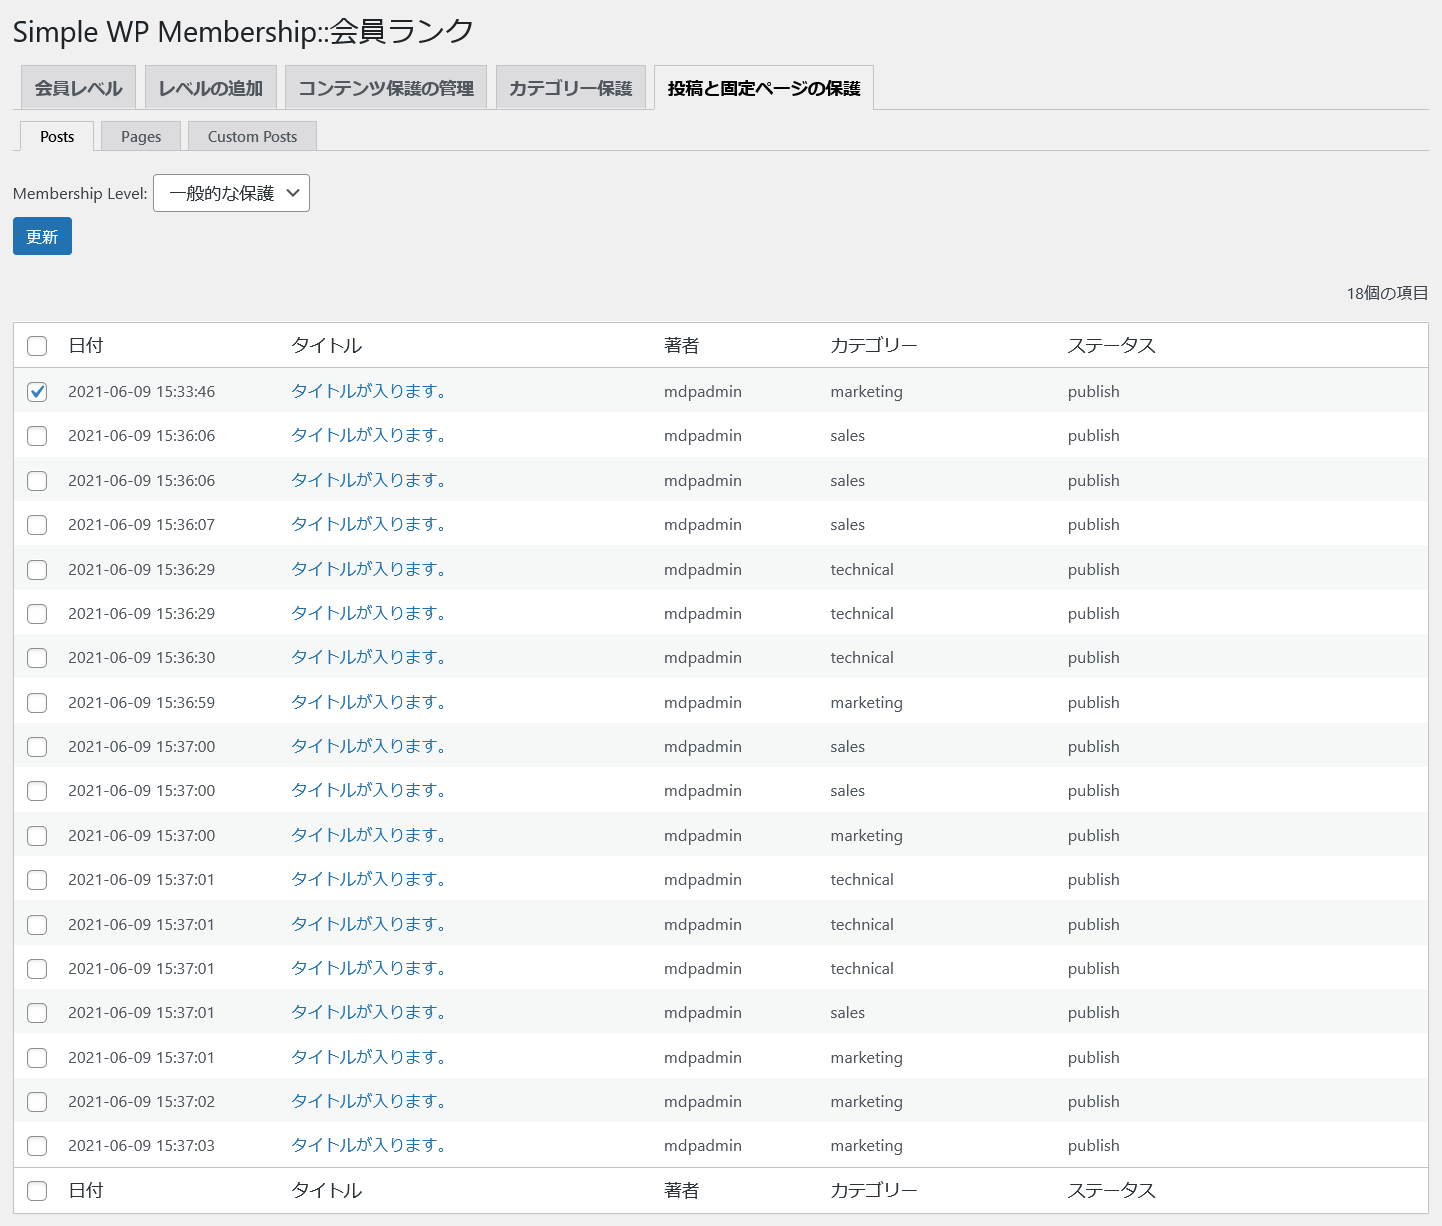Click the 更新 update button
Viewport: 1442px width, 1226px height.
(x=42, y=236)
